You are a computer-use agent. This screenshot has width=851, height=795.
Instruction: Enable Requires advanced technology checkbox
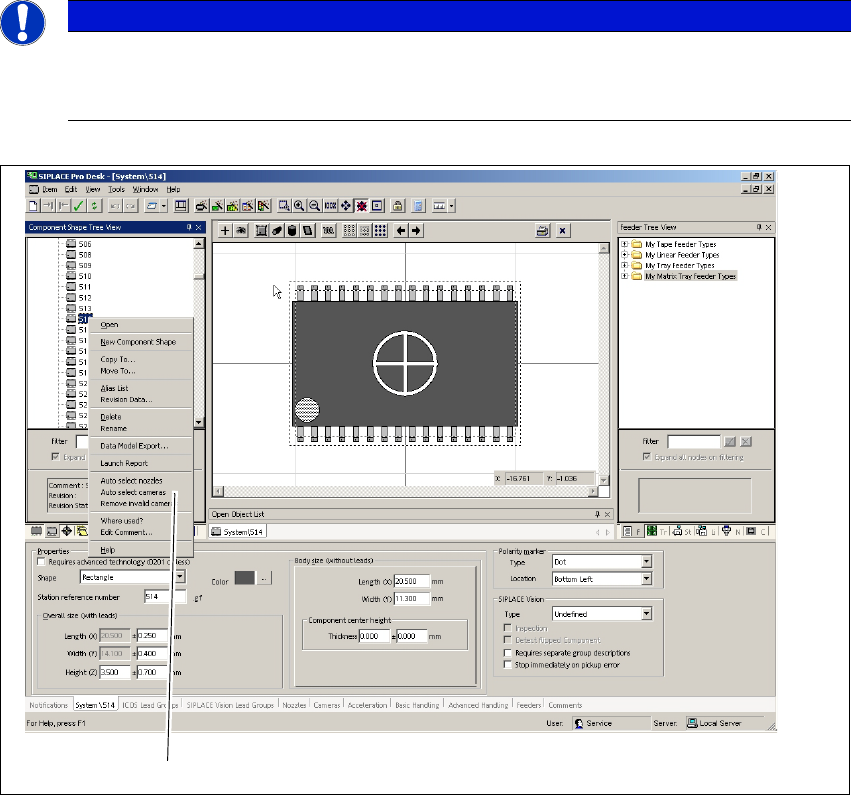point(40,563)
